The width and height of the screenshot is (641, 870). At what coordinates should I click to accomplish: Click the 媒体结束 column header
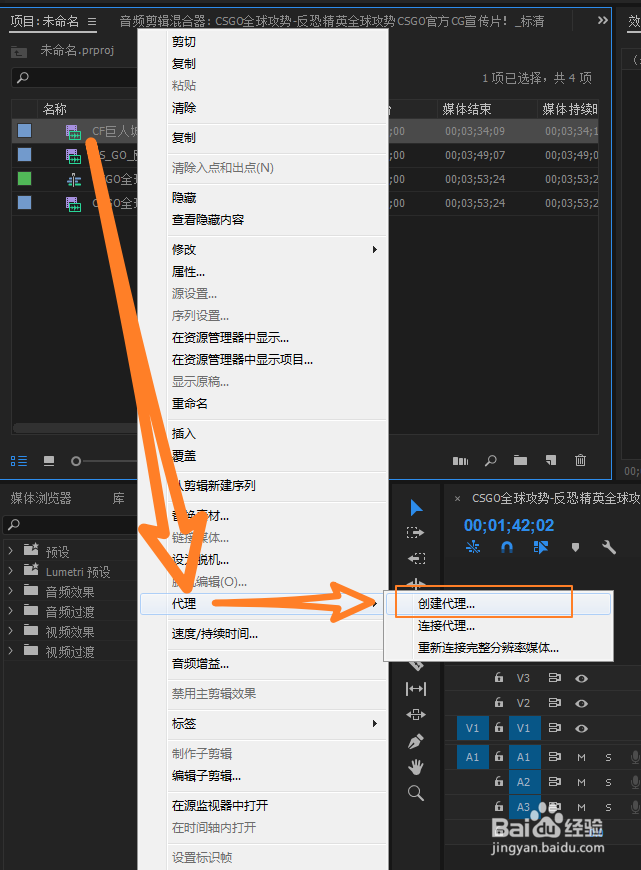[467, 109]
